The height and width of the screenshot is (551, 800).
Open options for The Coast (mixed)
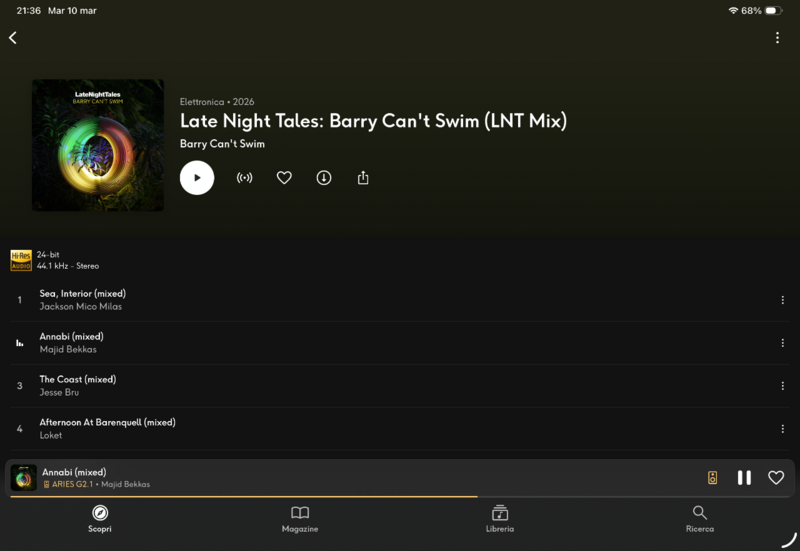point(782,386)
